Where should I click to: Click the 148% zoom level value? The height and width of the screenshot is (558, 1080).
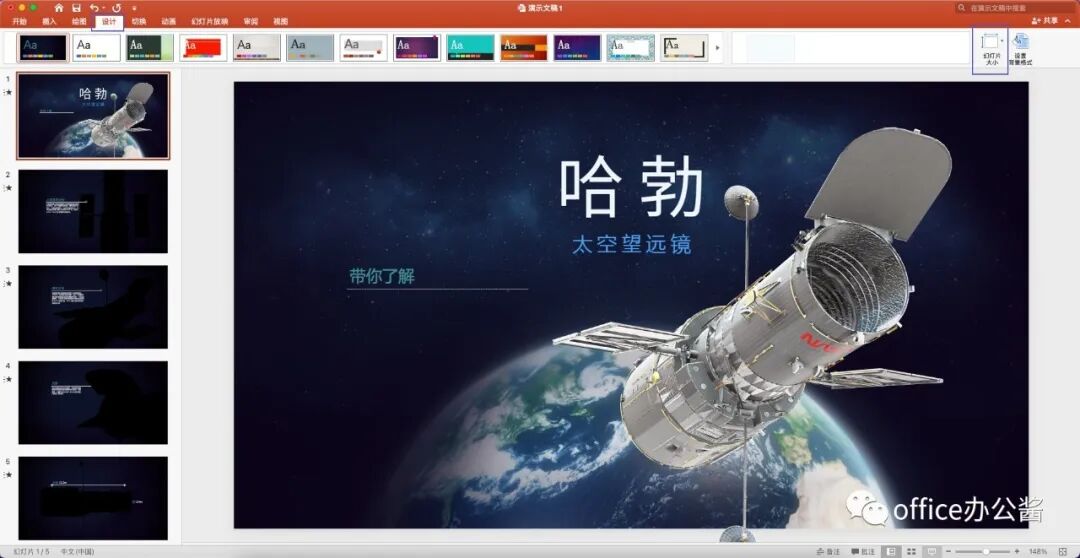pos(1039,552)
